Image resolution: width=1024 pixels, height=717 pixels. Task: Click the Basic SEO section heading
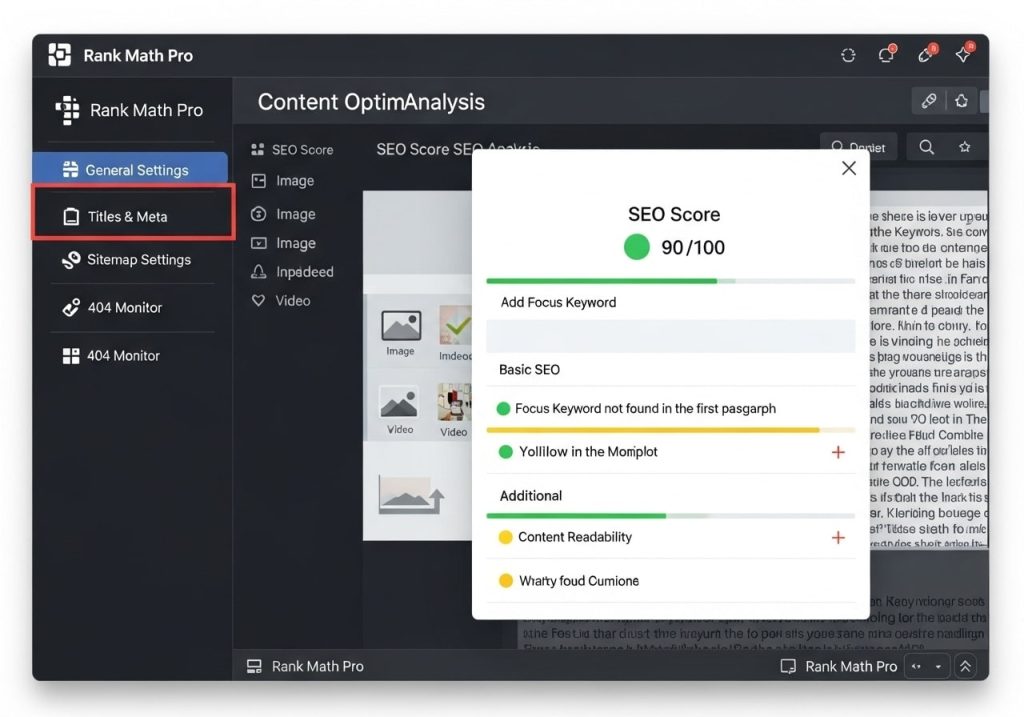(x=529, y=370)
